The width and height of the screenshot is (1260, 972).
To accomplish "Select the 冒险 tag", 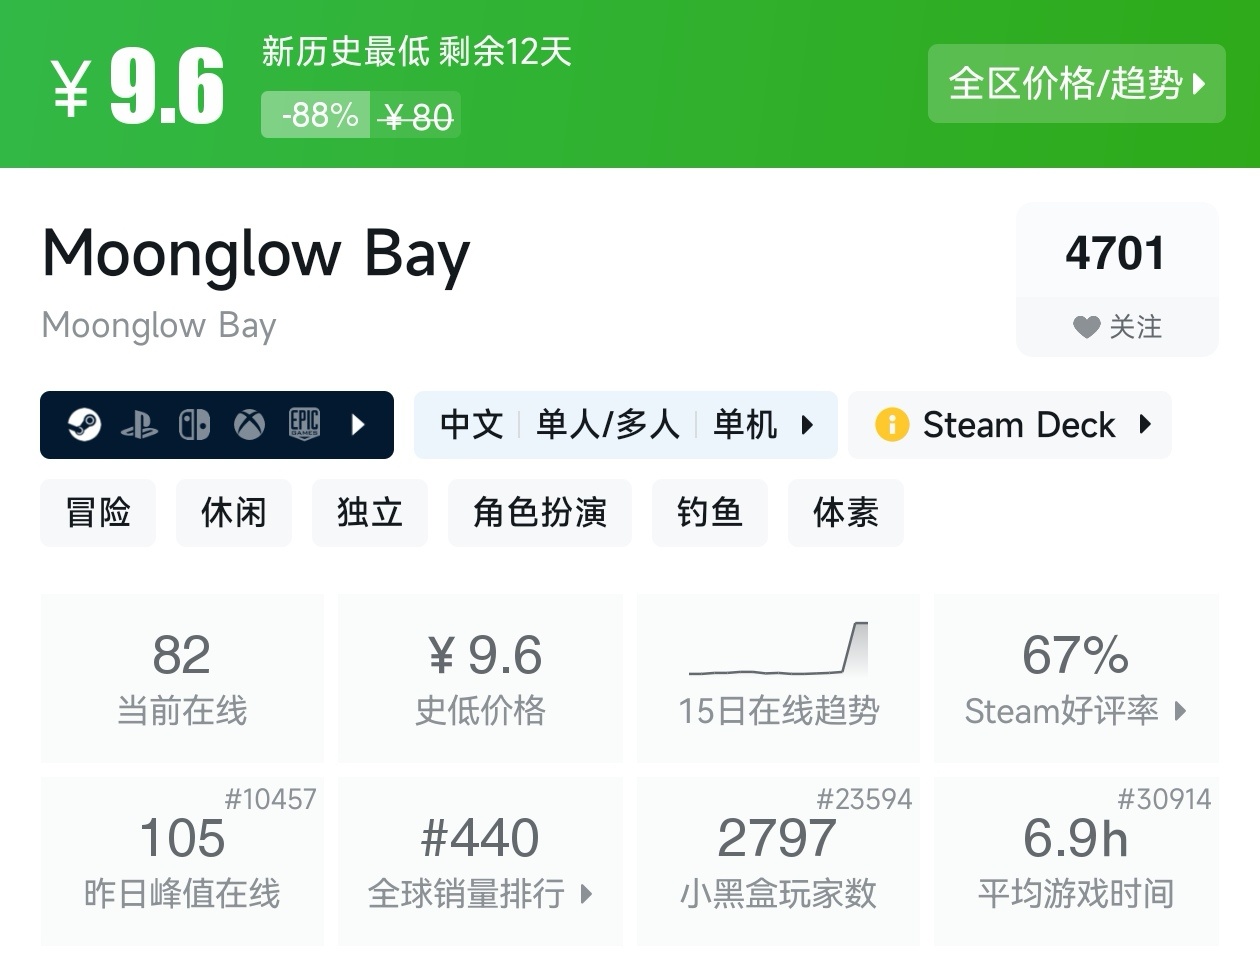I will (x=98, y=513).
